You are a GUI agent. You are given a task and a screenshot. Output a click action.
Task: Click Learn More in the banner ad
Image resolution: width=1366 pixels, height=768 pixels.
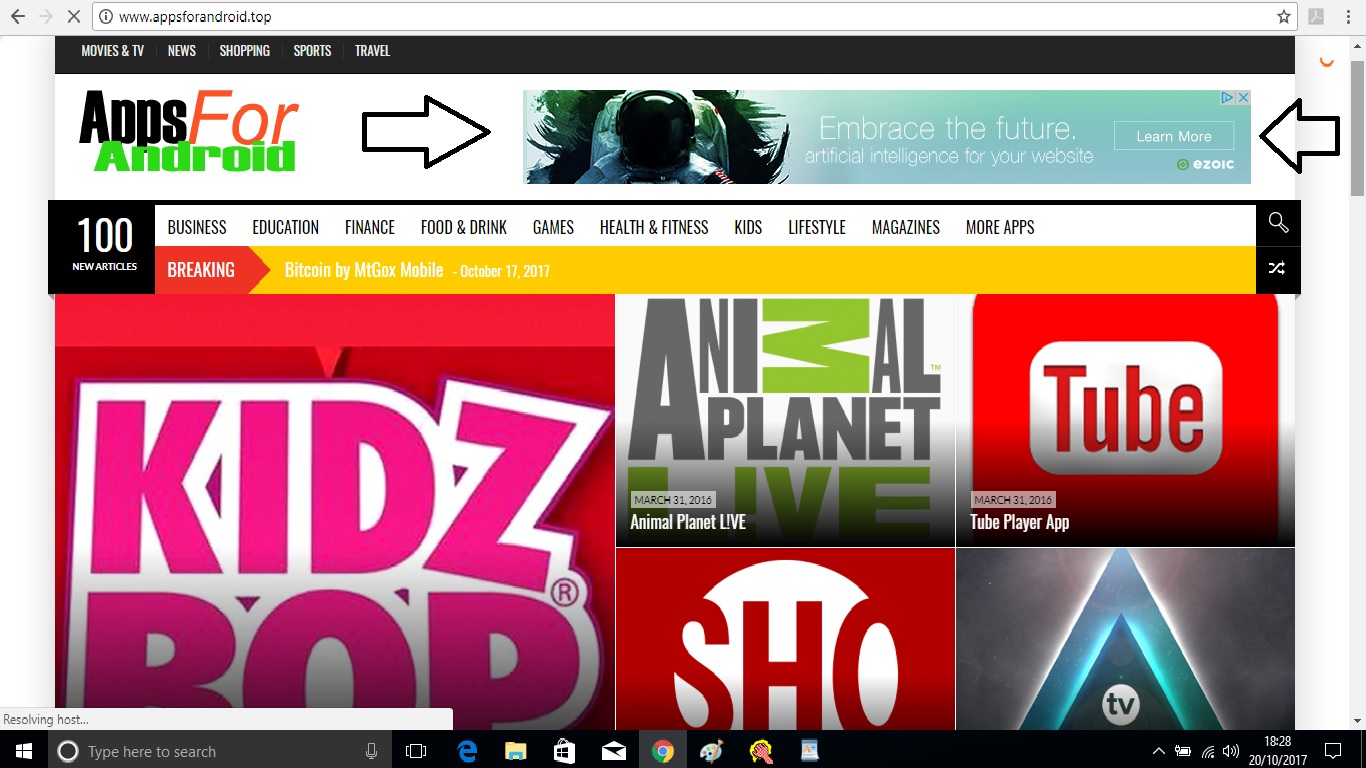1173,136
